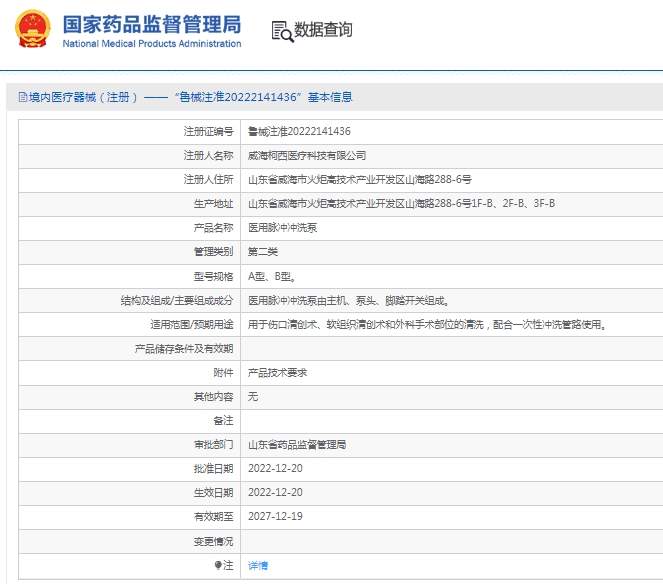Screen dimensions: 663x584
Task: Click the 数据查询 heading text
Action: click(x=323, y=30)
